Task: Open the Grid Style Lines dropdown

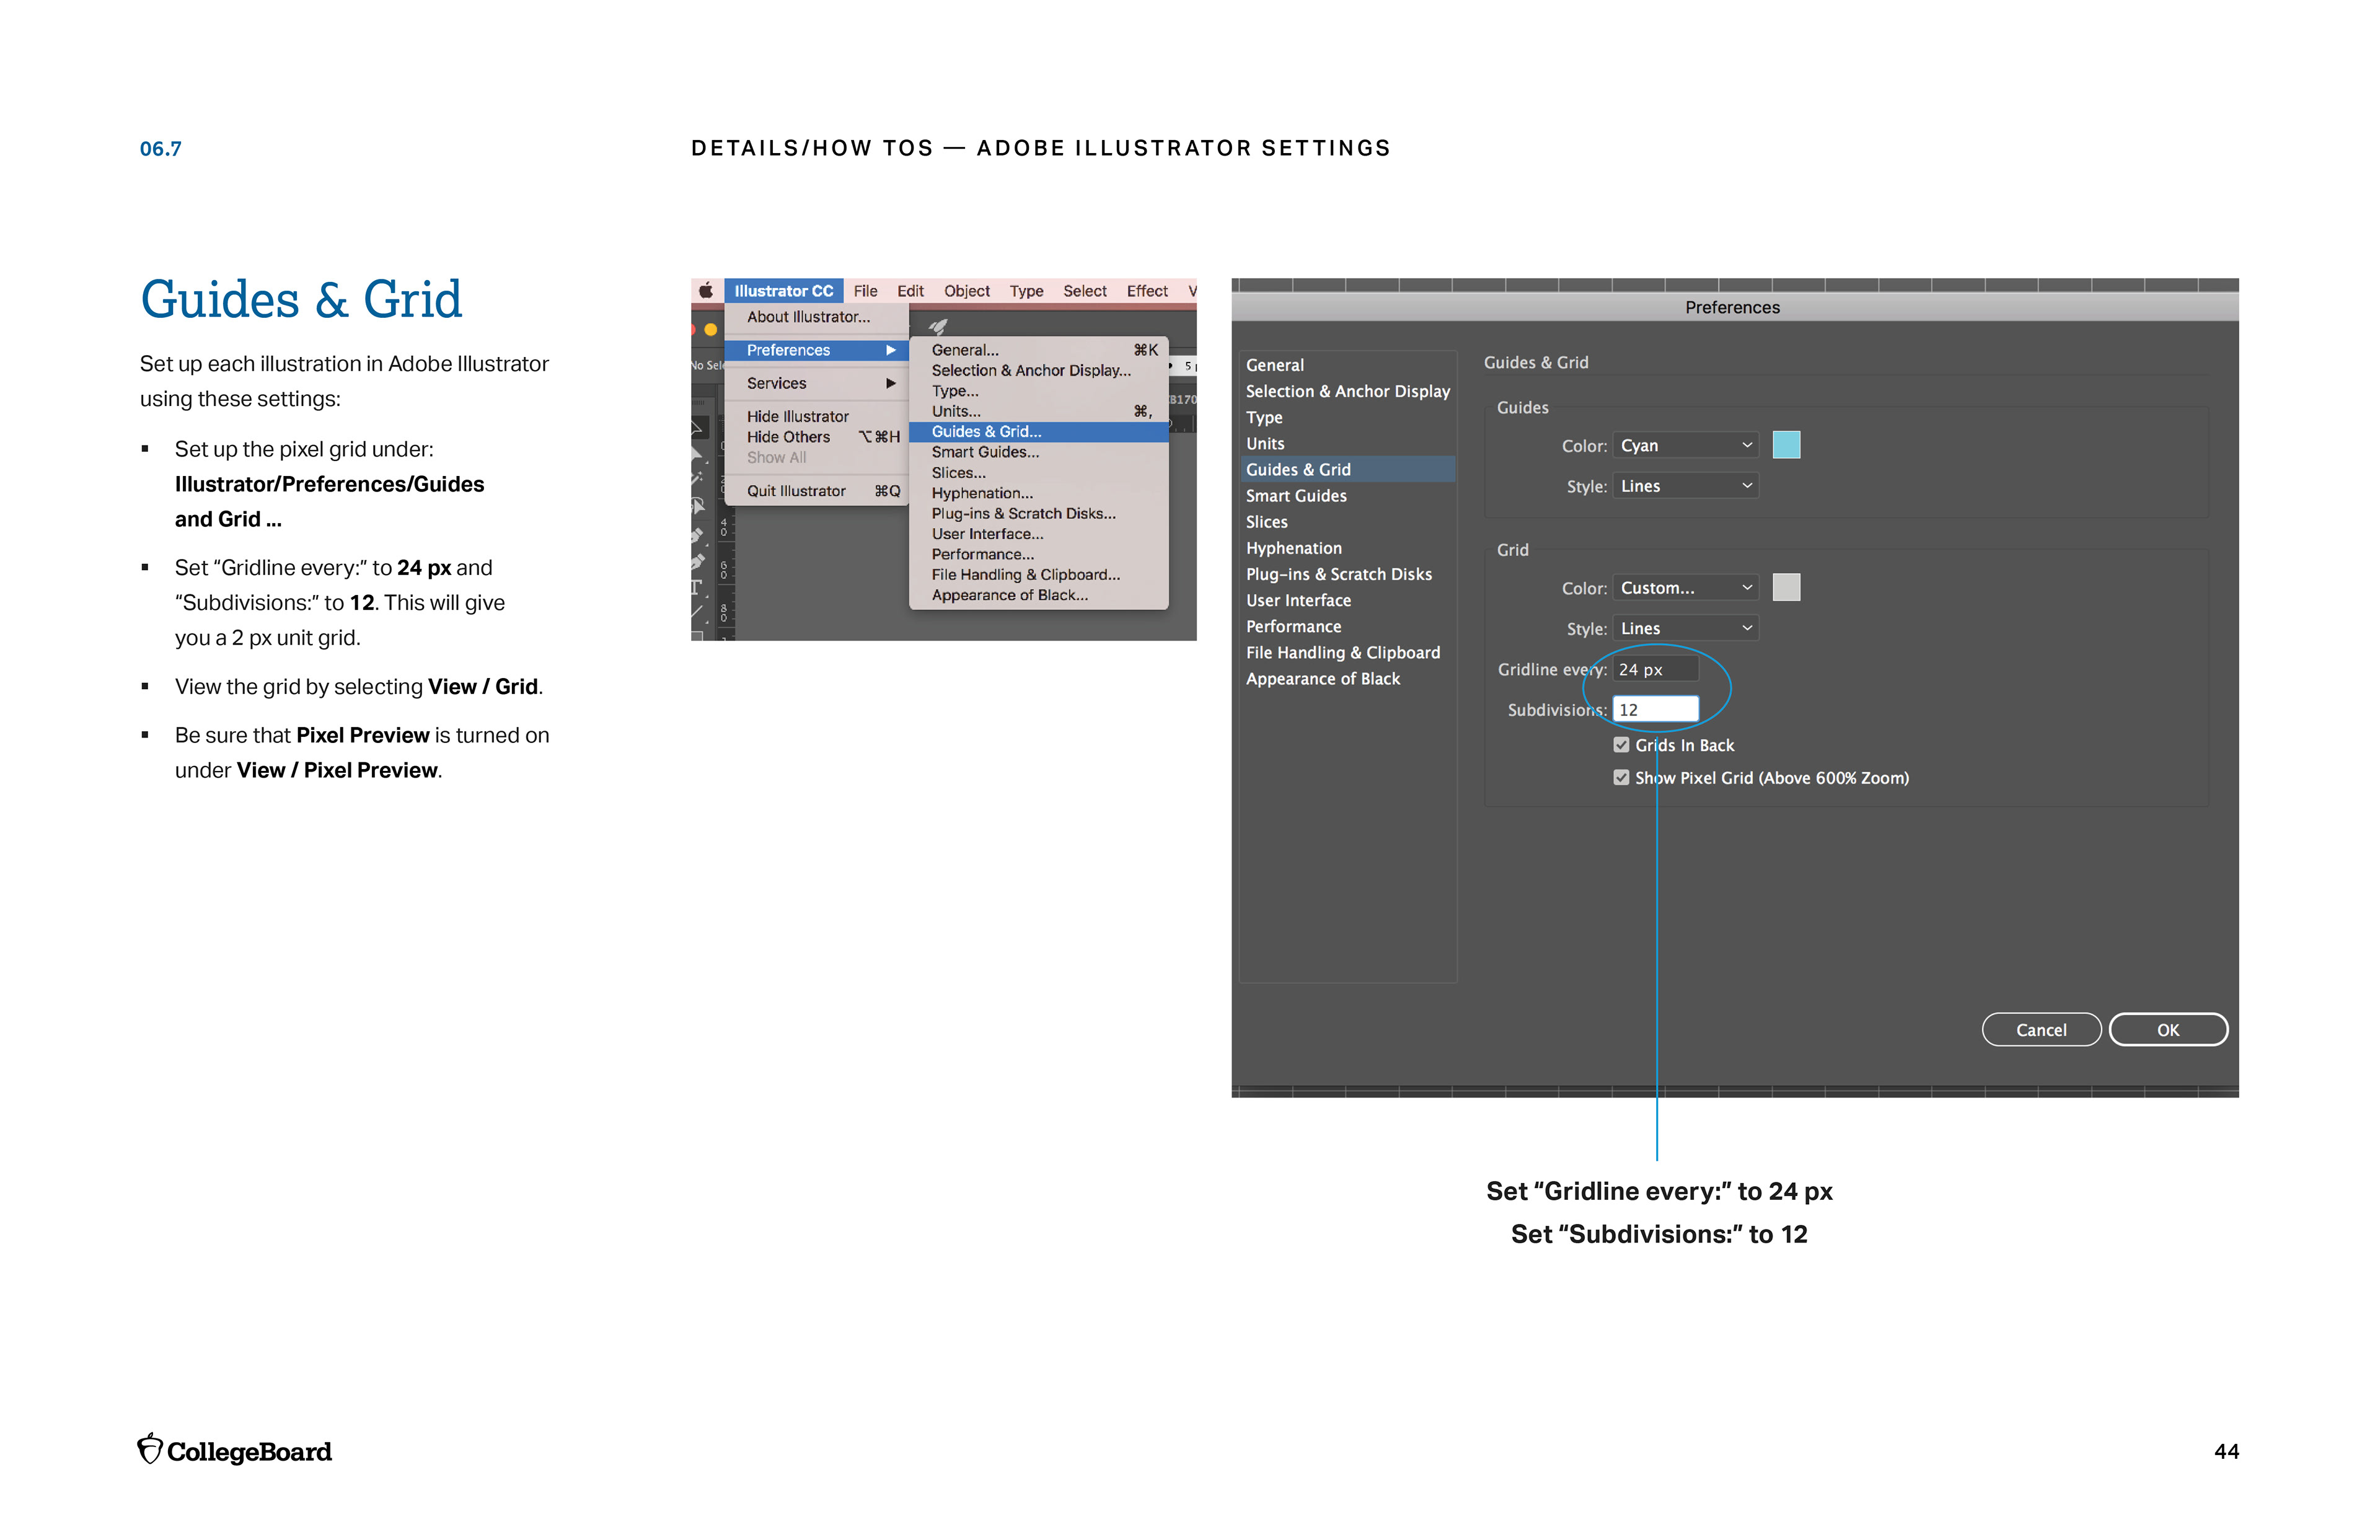Action: (x=1685, y=628)
